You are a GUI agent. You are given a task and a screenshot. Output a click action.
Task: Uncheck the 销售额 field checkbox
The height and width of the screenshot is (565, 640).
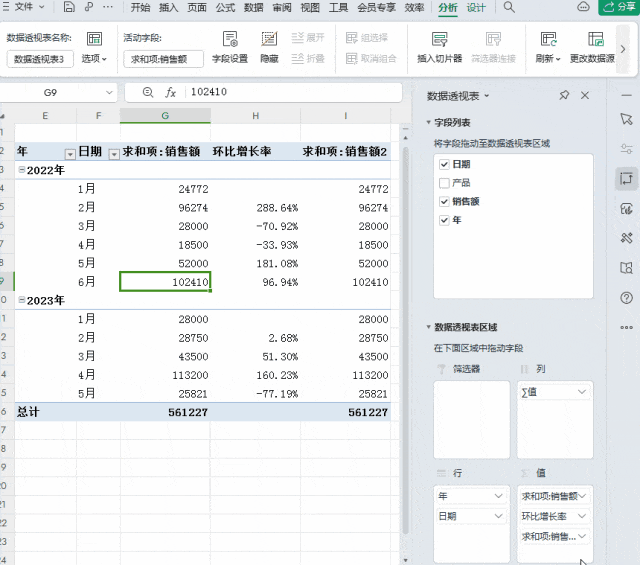[444, 201]
